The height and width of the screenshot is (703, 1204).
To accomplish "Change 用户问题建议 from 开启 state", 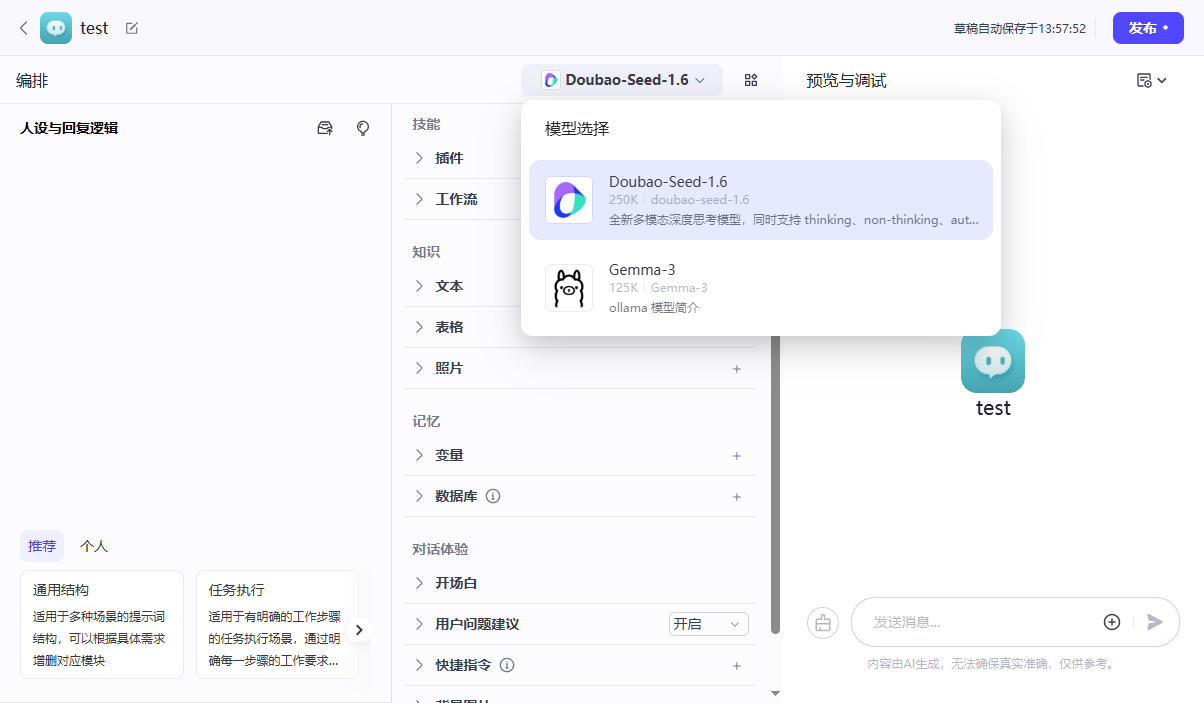I will (708, 623).
